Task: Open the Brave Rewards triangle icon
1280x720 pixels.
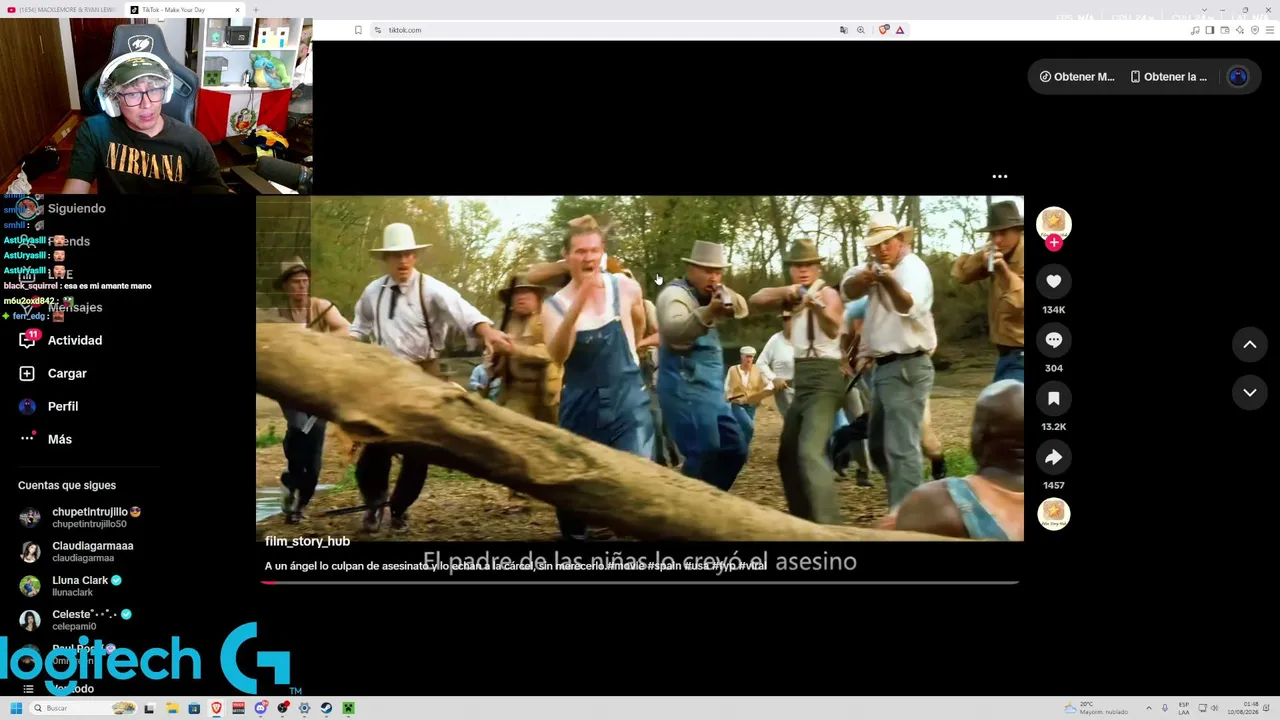Action: (x=900, y=30)
